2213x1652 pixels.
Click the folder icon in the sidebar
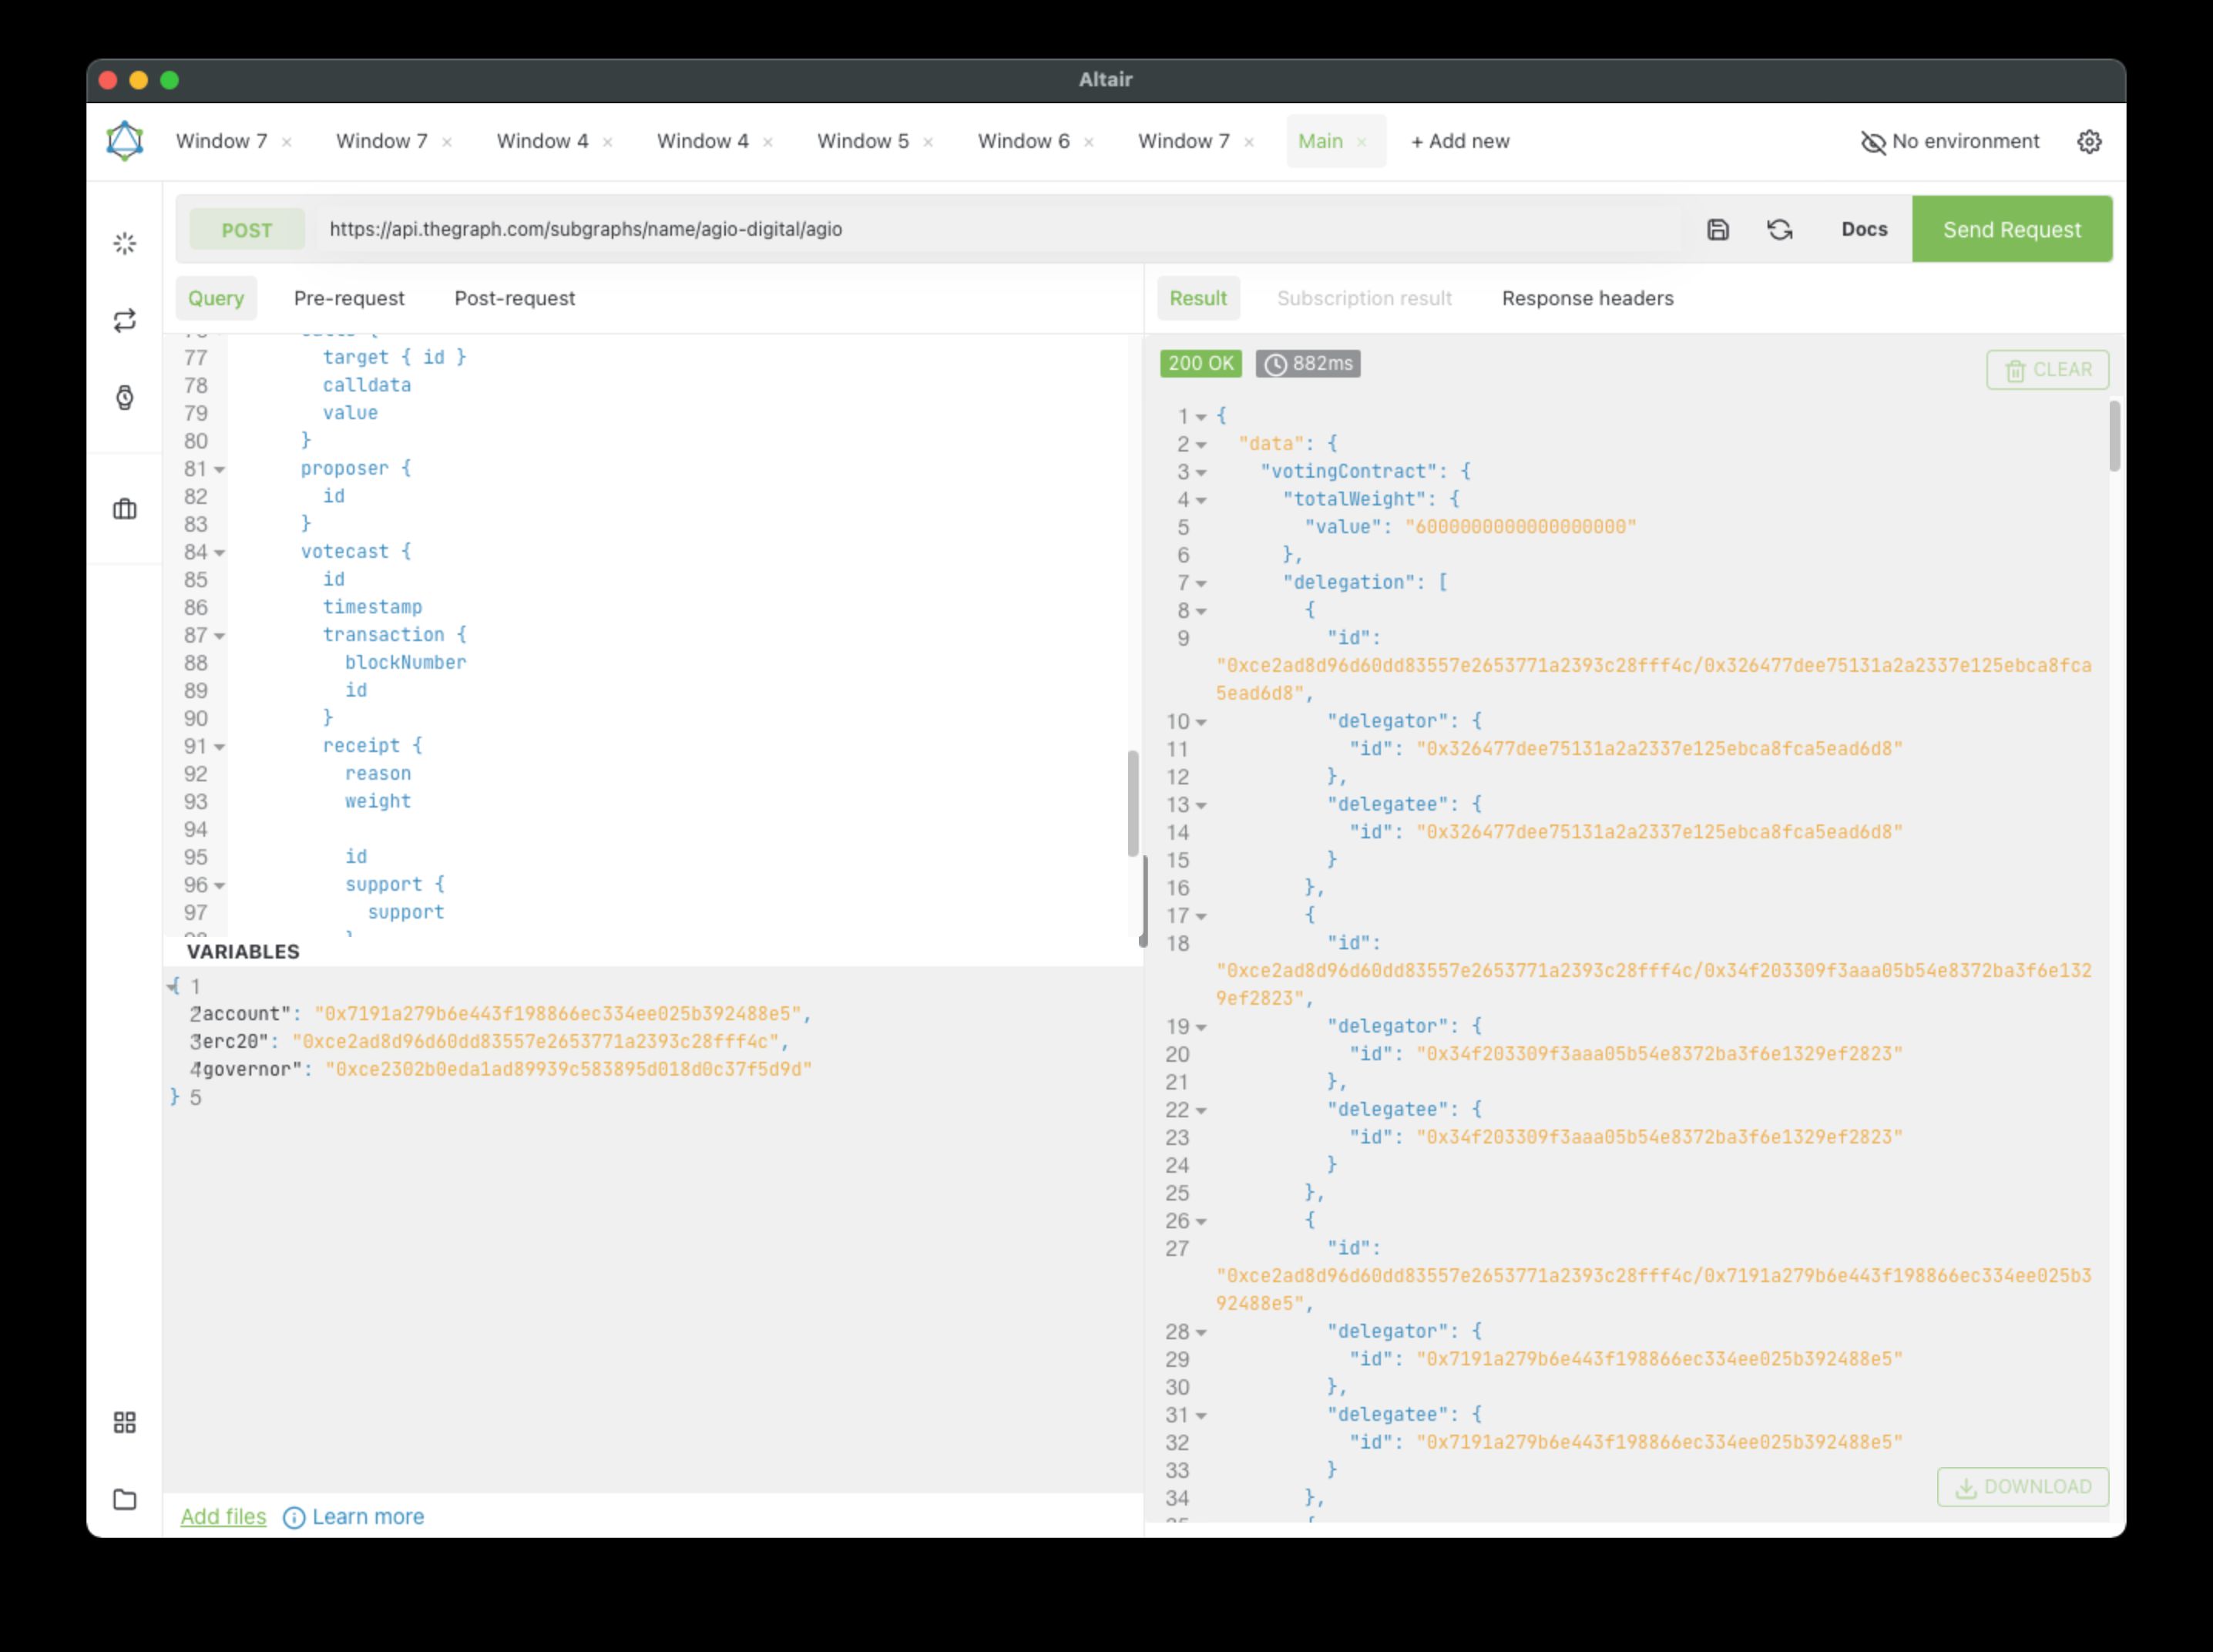coord(125,1499)
